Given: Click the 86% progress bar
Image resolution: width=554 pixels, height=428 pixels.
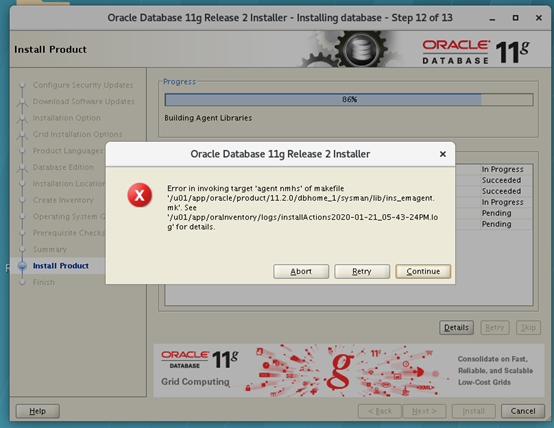Looking at the screenshot, I should click(x=349, y=100).
